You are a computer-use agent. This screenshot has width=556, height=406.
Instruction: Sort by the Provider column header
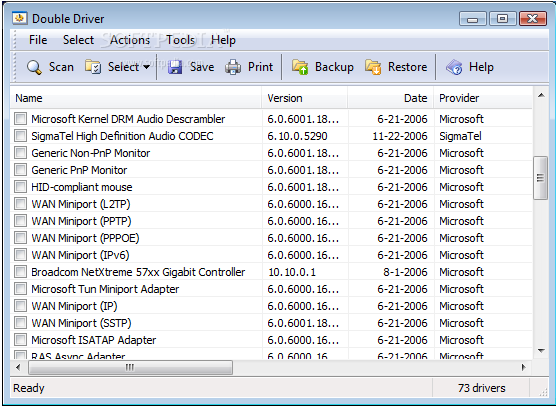pyautogui.click(x=483, y=98)
